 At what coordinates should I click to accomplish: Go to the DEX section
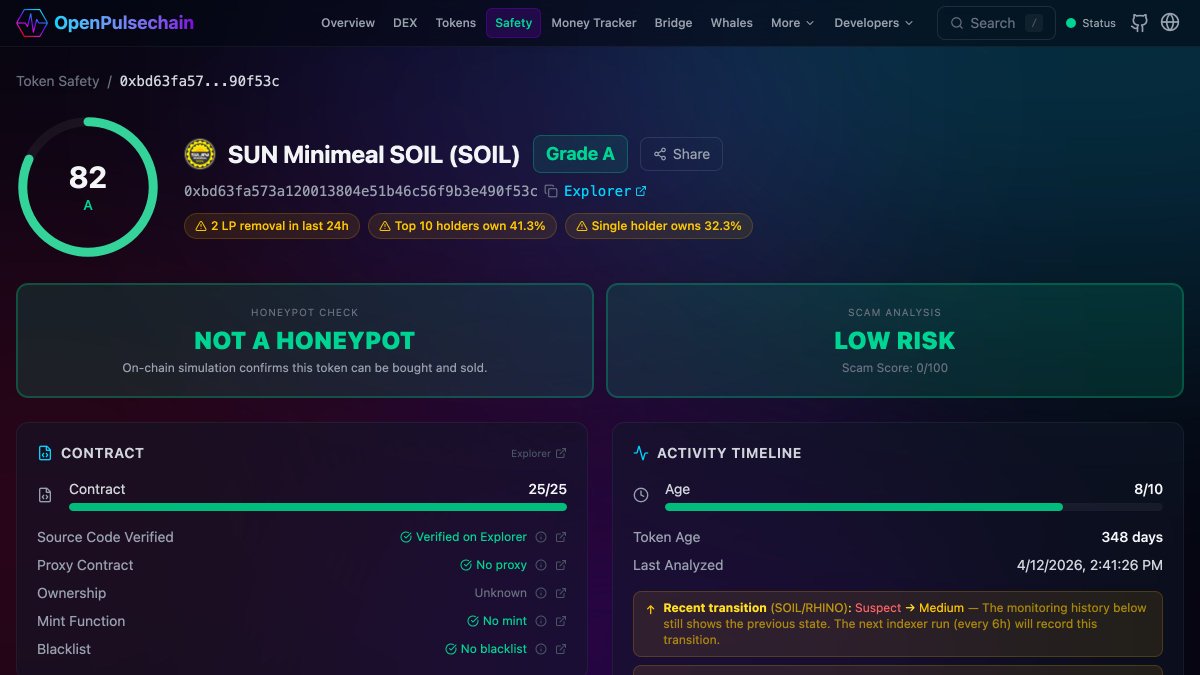click(x=405, y=22)
